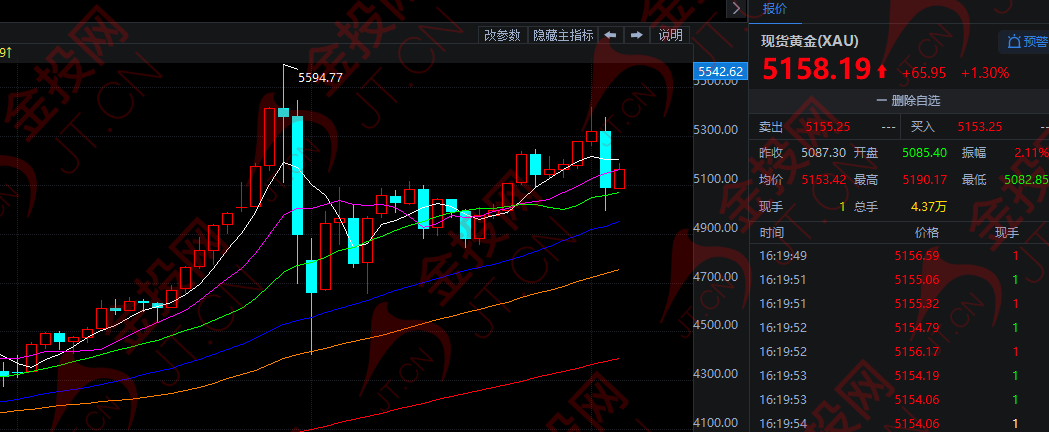Click the right arrow to shift chart forward
Screen dimensions: 1049x432
click(x=638, y=35)
